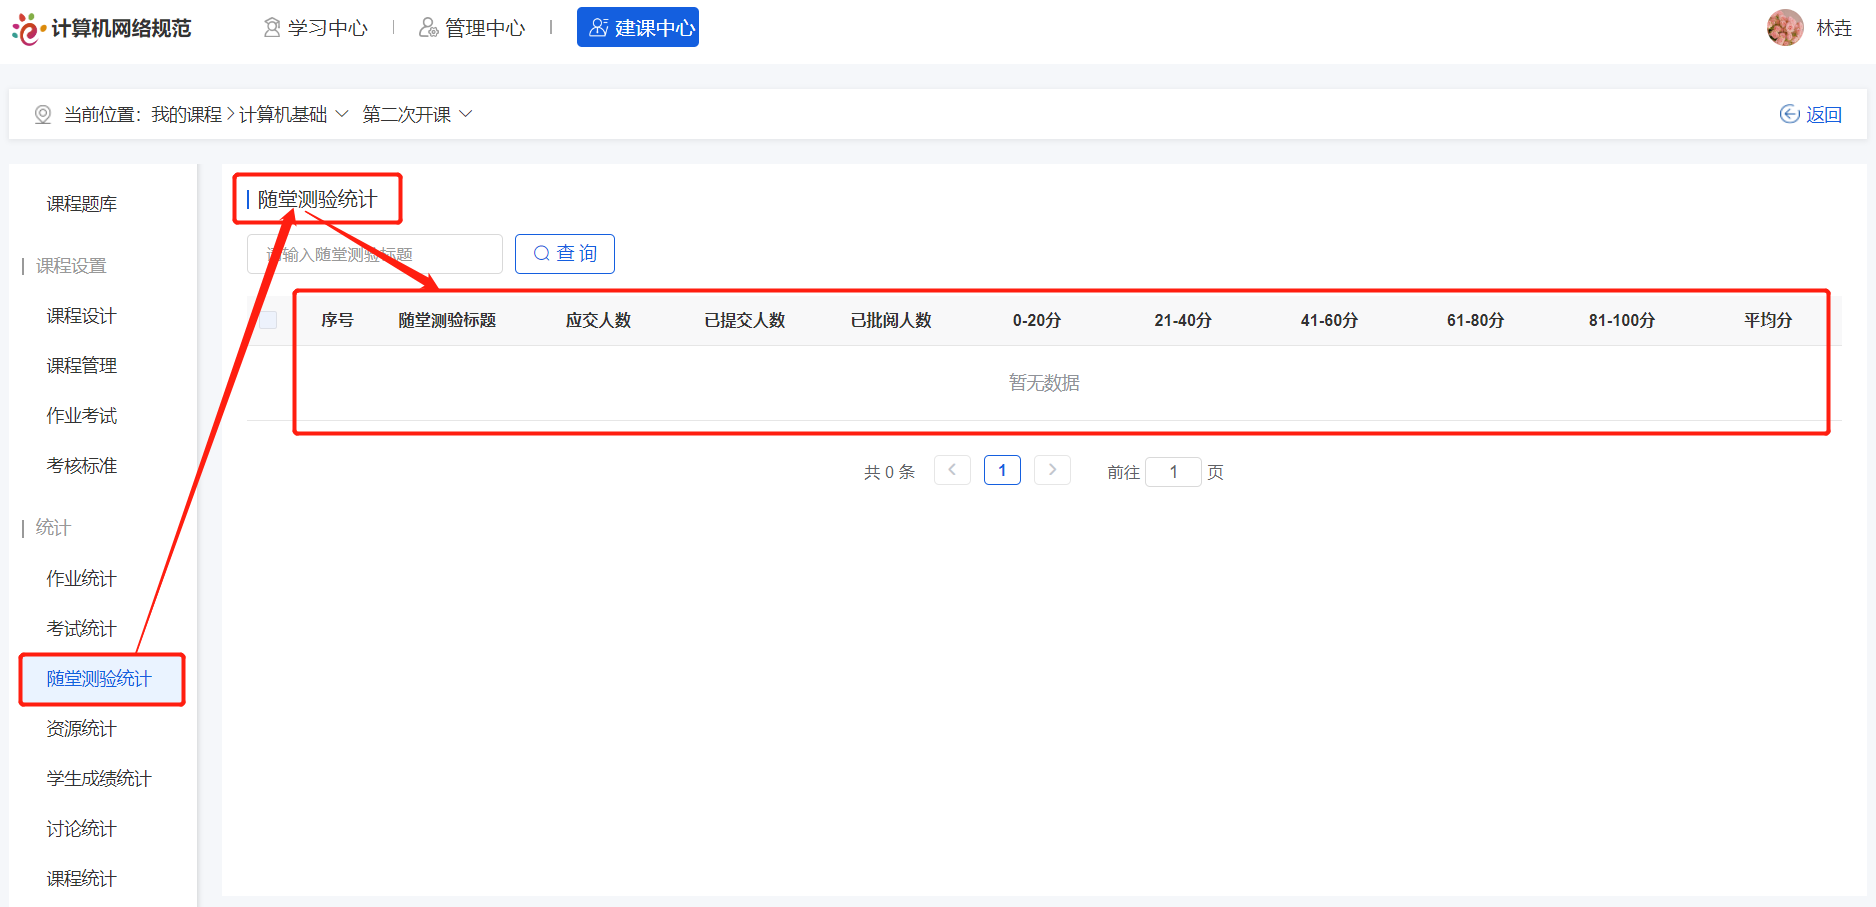Click the 课程设置 sidebar group label
This screenshot has height=907, width=1876.
click(71, 266)
